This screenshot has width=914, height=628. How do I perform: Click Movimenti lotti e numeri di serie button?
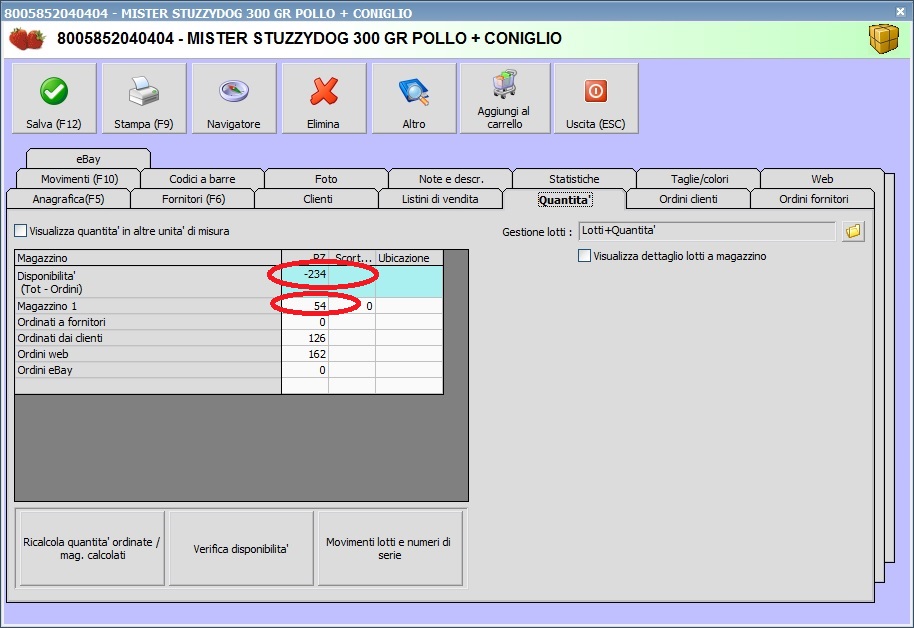tap(389, 548)
